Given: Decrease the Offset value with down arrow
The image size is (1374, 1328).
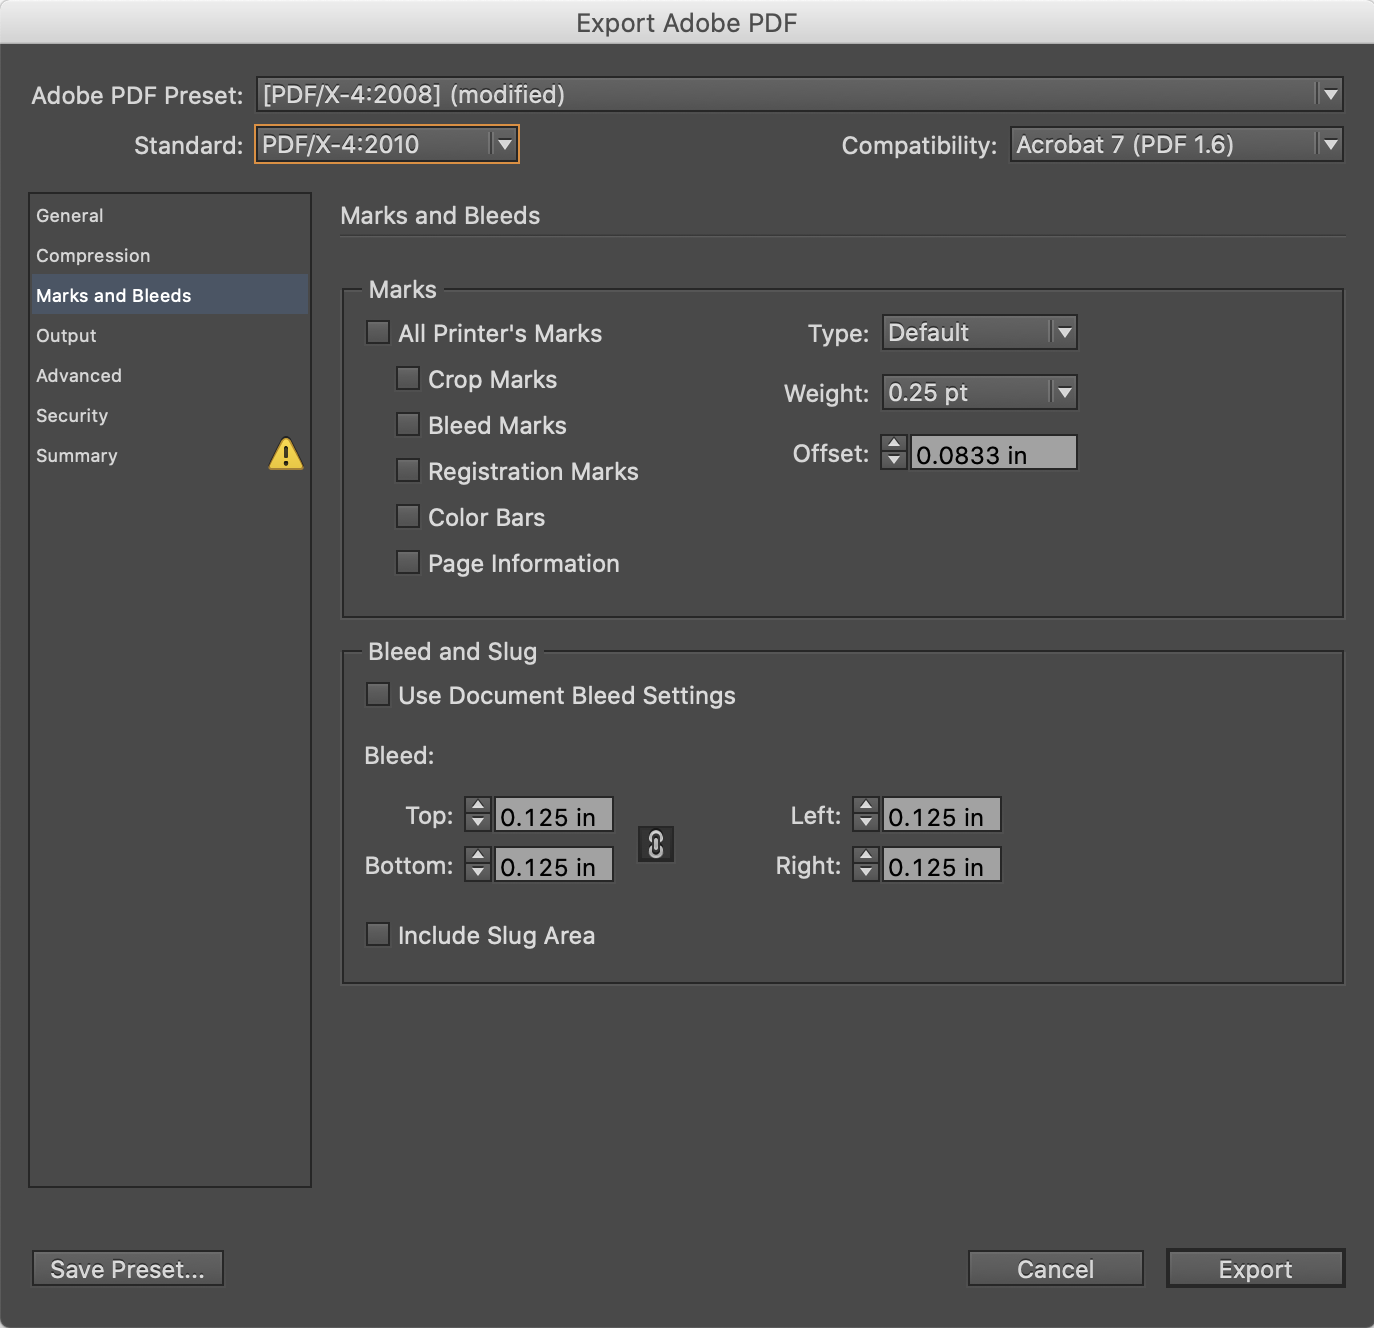Looking at the screenshot, I should [894, 461].
